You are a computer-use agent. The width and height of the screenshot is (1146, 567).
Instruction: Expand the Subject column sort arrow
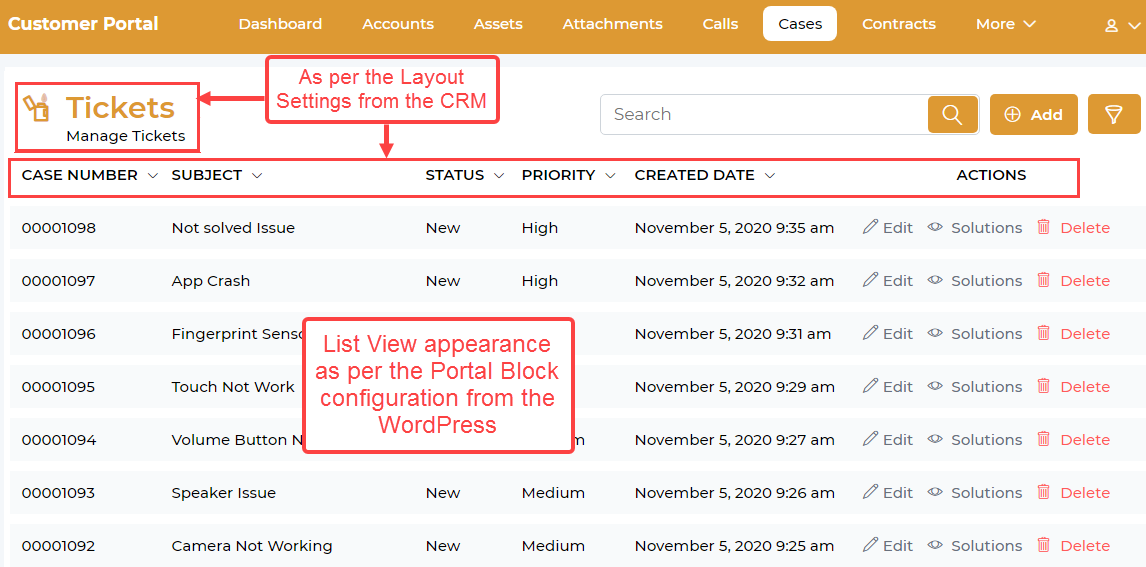257,176
